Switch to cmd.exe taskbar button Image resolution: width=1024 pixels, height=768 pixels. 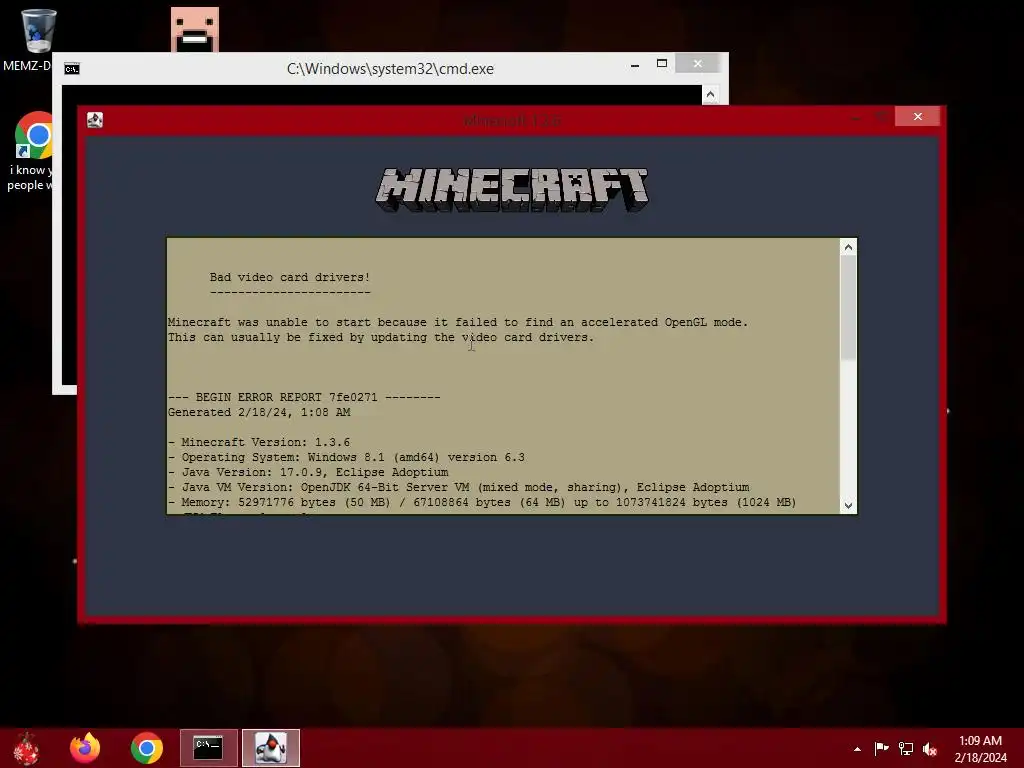(x=208, y=748)
